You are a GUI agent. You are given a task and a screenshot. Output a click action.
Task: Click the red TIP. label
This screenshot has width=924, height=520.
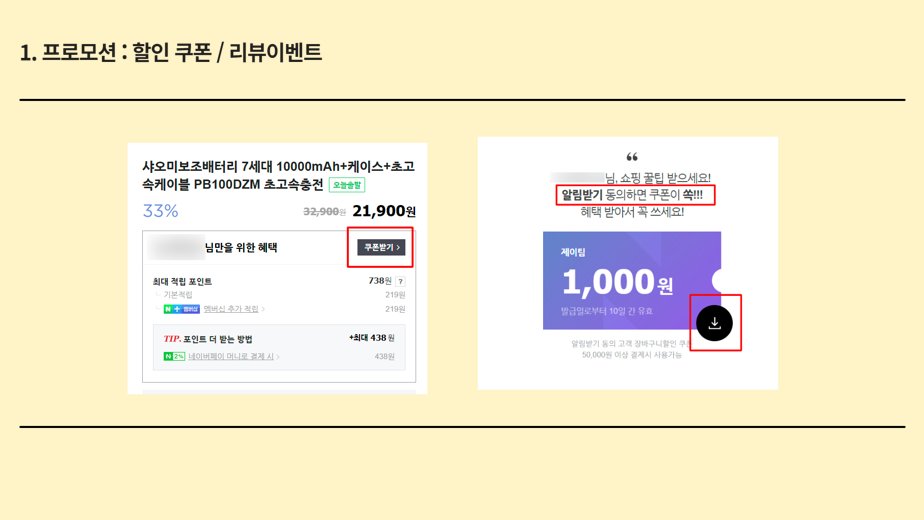pyautogui.click(x=172, y=338)
